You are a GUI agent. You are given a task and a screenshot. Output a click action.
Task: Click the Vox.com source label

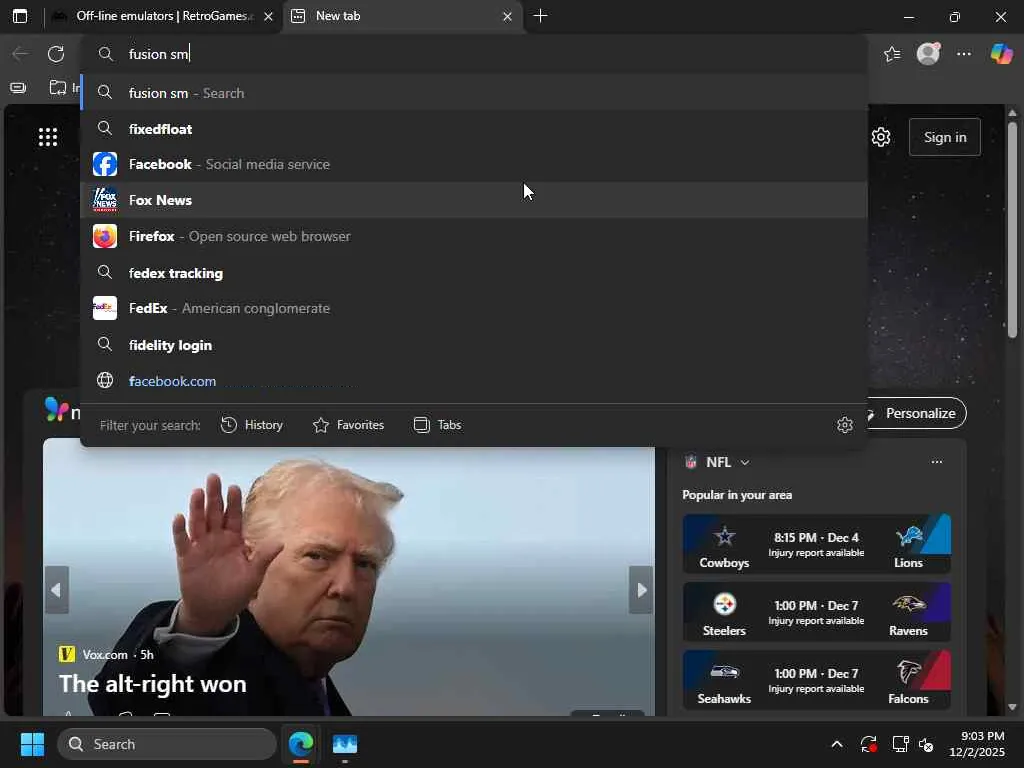[x=105, y=654]
